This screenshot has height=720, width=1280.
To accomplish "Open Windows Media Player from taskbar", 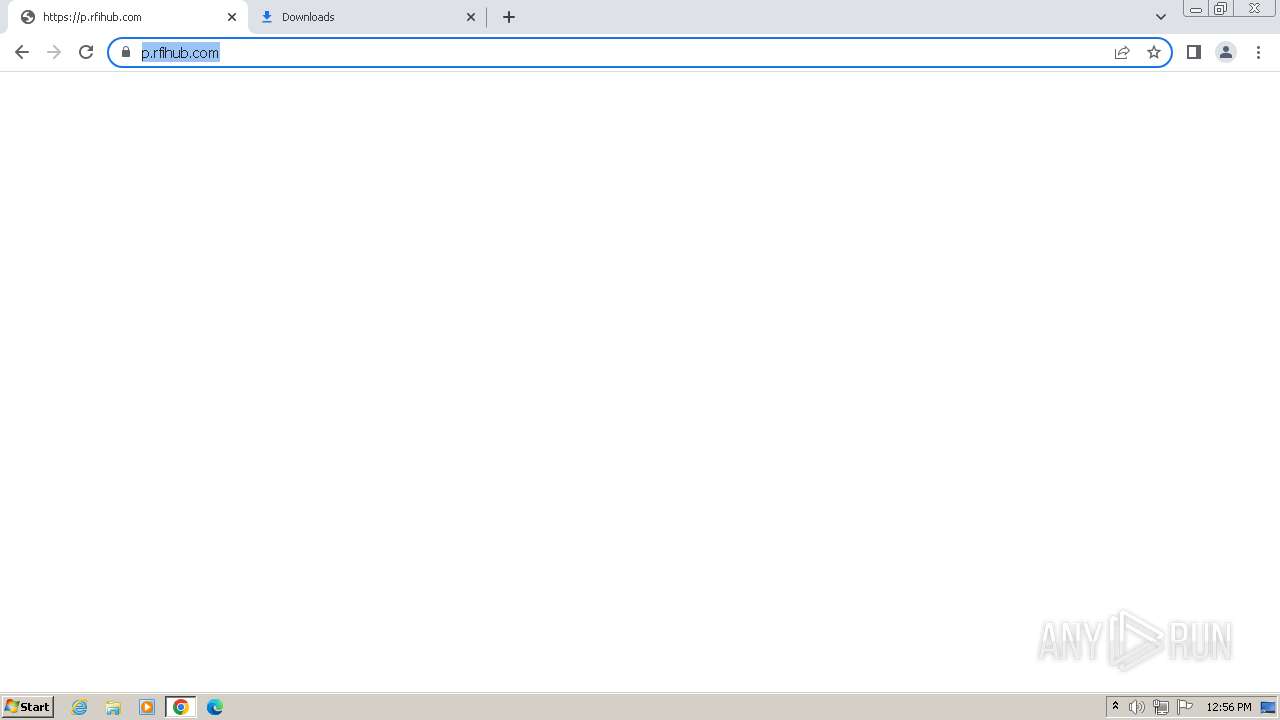I will click(147, 707).
